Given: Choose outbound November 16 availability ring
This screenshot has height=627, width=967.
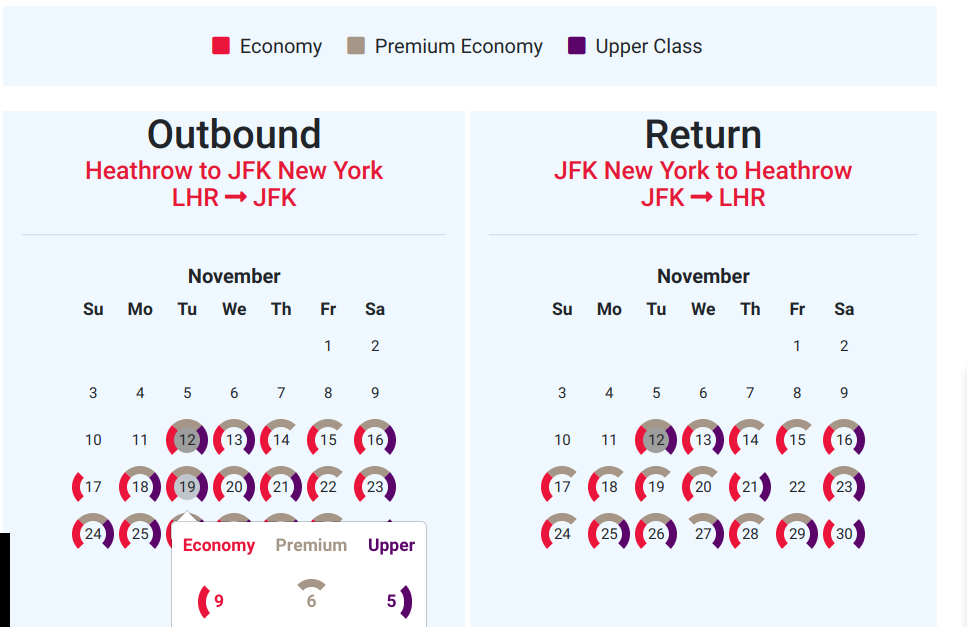Looking at the screenshot, I should (x=375, y=440).
